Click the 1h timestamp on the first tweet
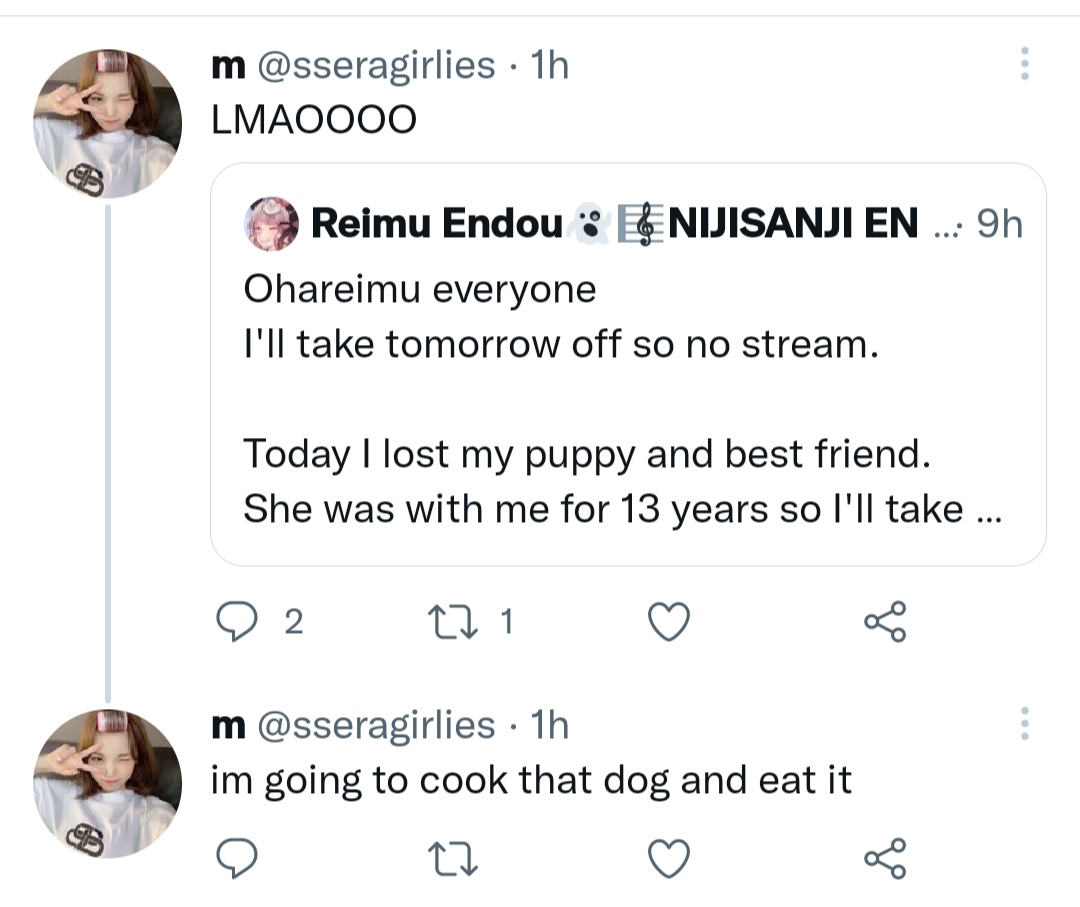The width and height of the screenshot is (1080, 907). tap(549, 66)
